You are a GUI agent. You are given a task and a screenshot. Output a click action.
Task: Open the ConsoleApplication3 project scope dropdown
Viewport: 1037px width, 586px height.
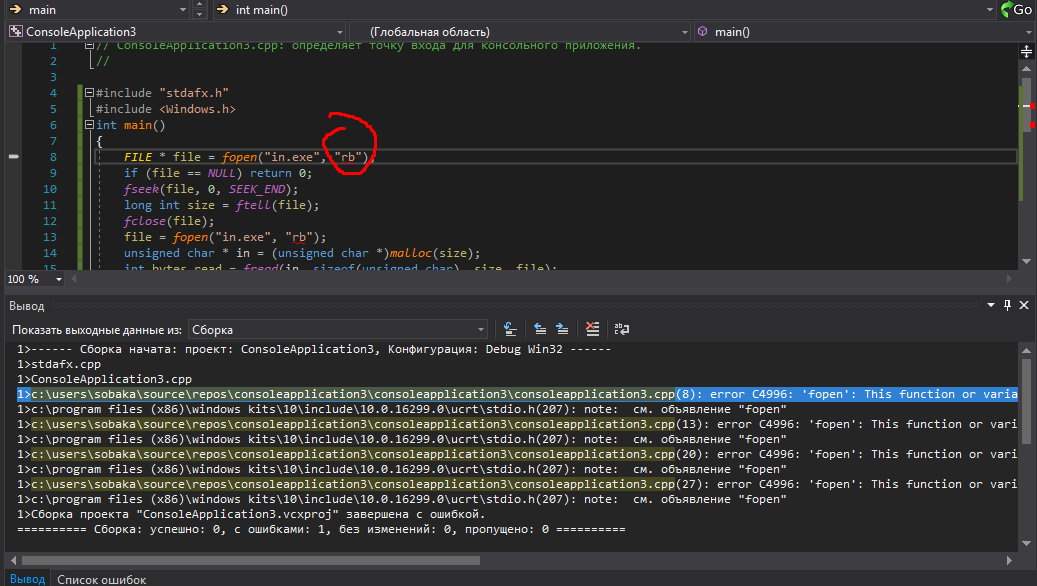coord(339,32)
